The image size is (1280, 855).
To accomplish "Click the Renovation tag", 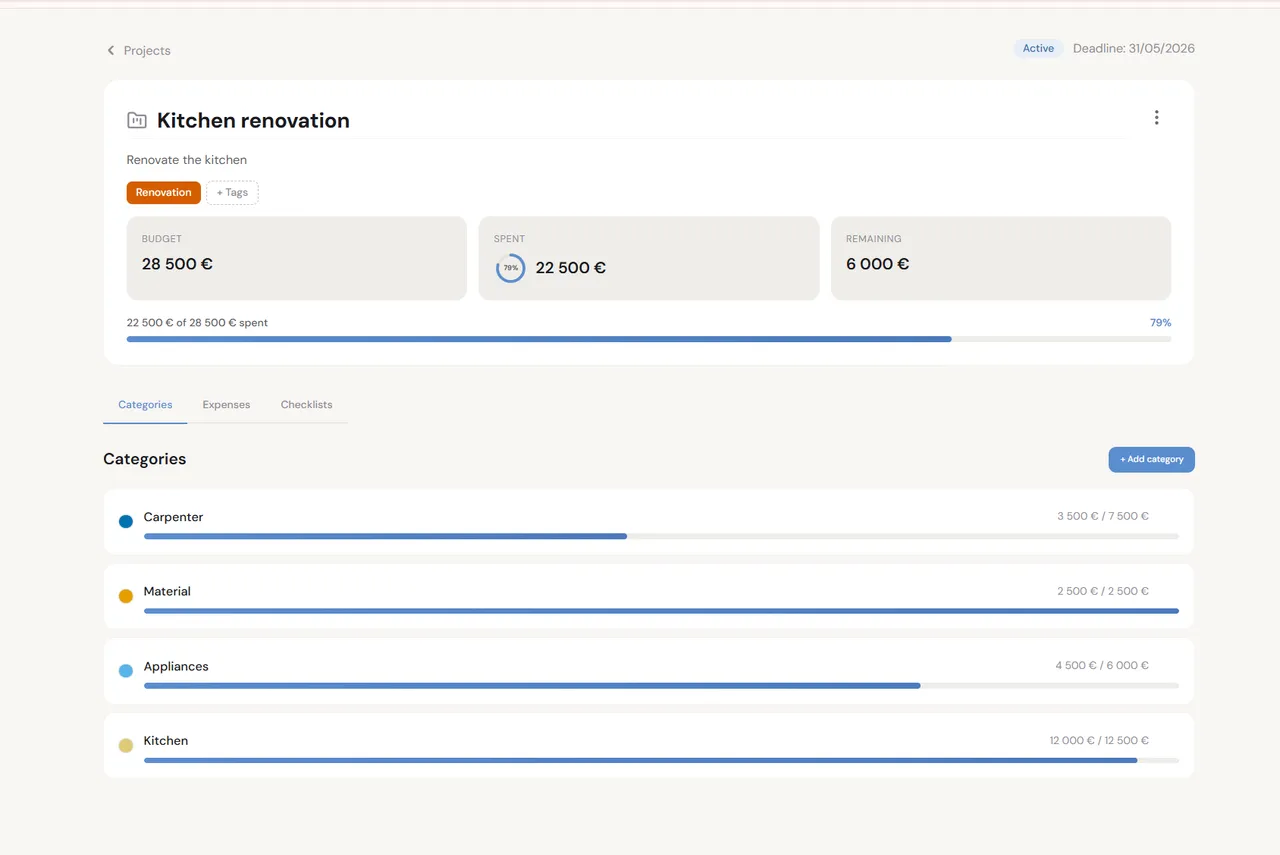I will (x=163, y=193).
